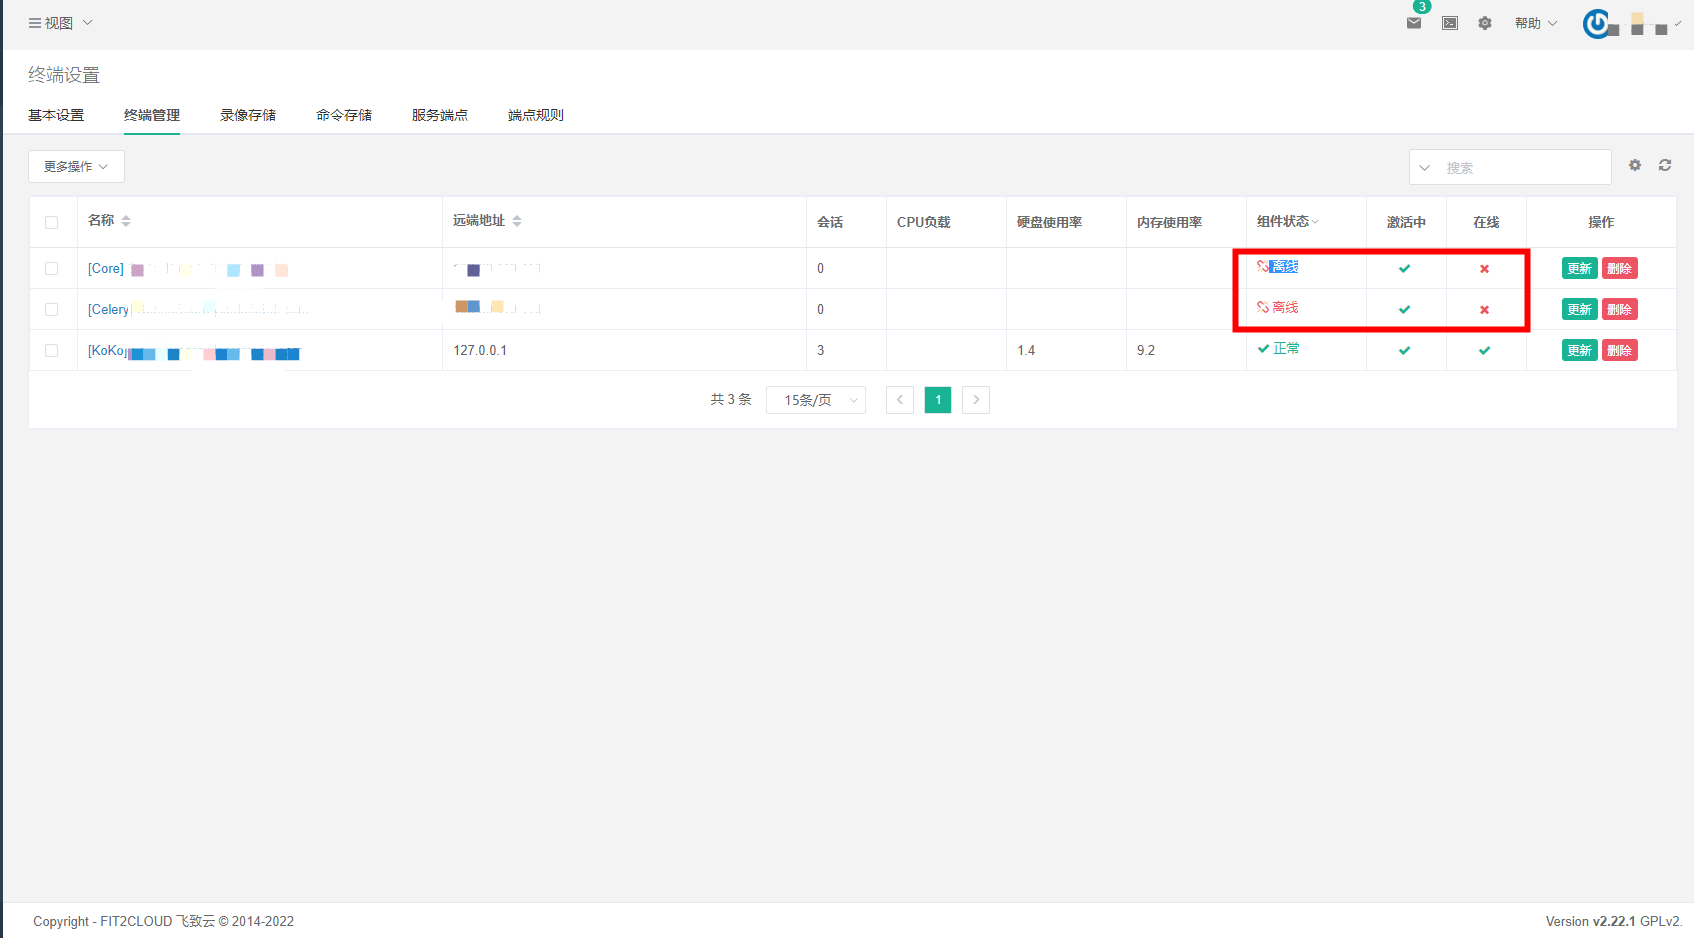Refresh the terminal list
The height and width of the screenshot is (938, 1694).
pos(1665,165)
